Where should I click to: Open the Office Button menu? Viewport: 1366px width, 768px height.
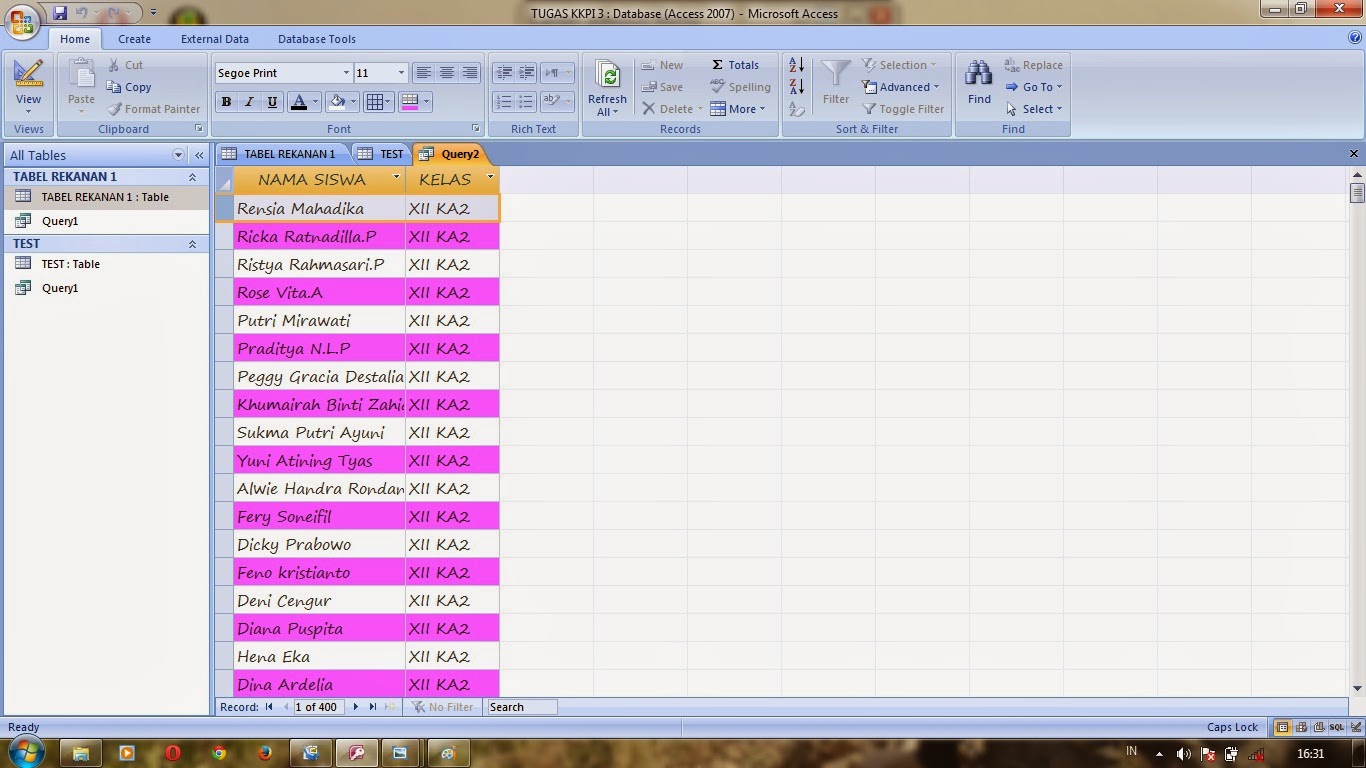point(22,22)
